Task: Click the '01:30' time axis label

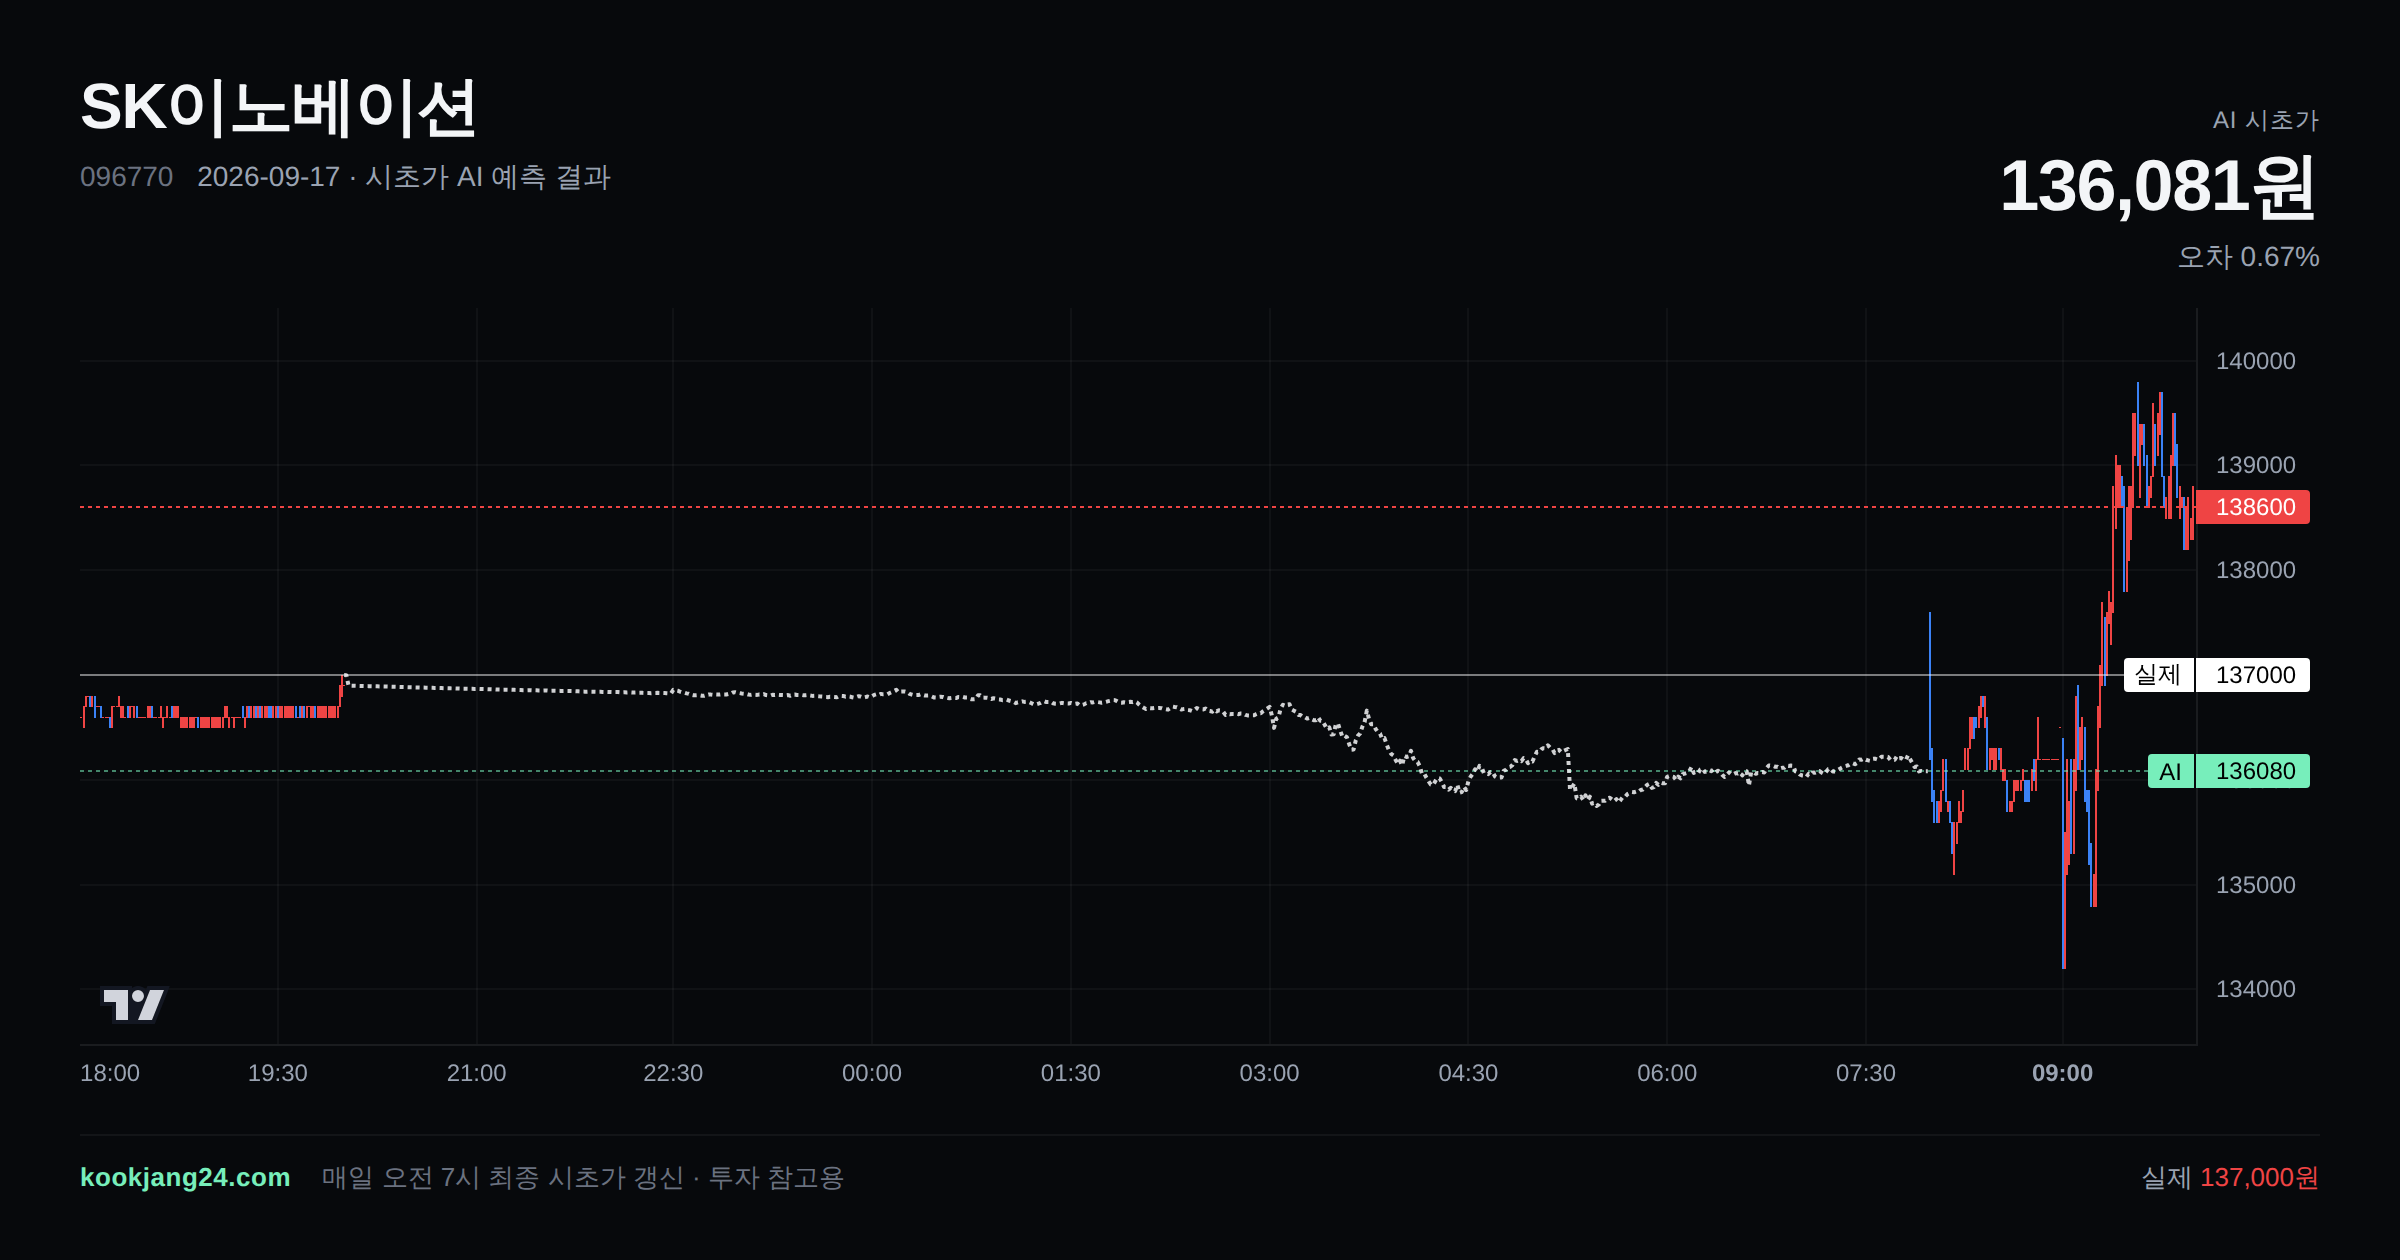Action: [1070, 1073]
